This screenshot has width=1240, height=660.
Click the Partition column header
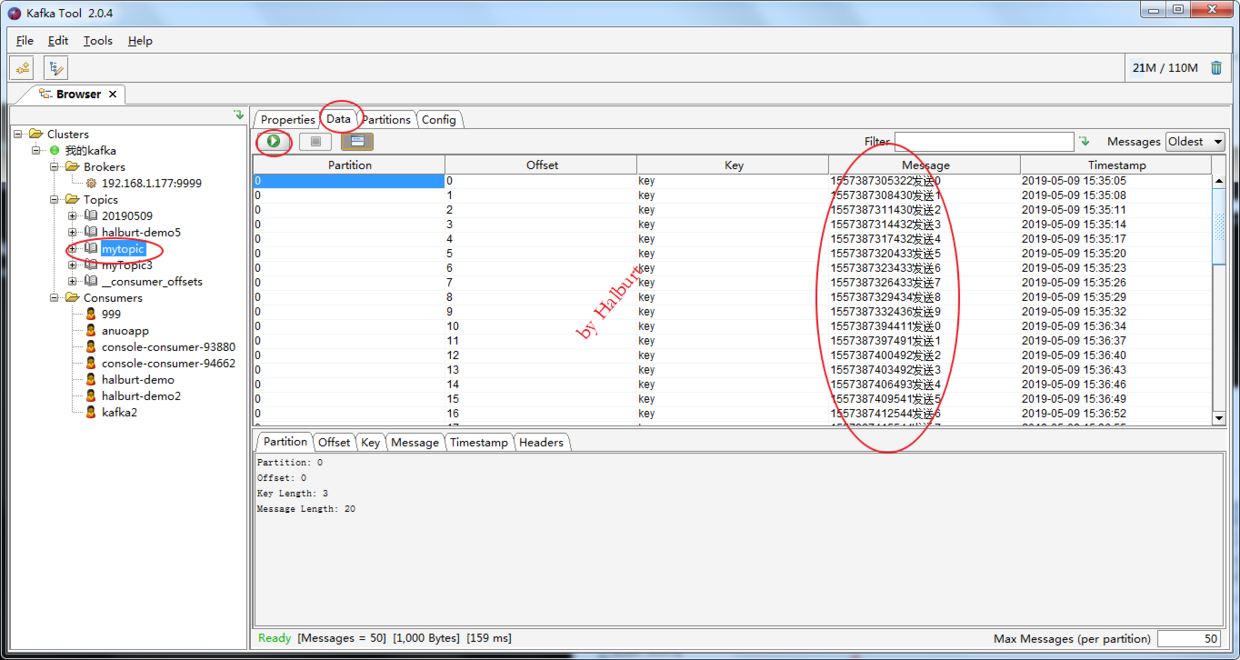349,165
